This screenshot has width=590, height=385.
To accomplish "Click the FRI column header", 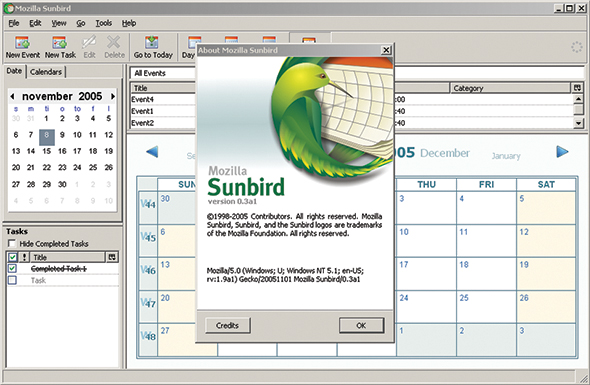I will coord(487,184).
